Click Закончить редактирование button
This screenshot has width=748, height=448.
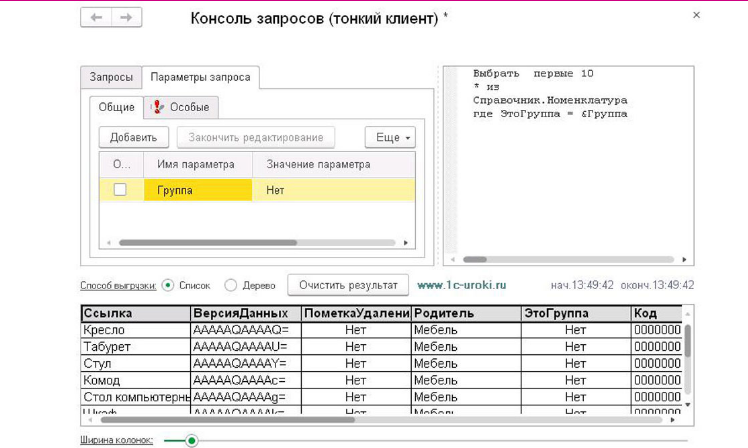[x=256, y=138]
